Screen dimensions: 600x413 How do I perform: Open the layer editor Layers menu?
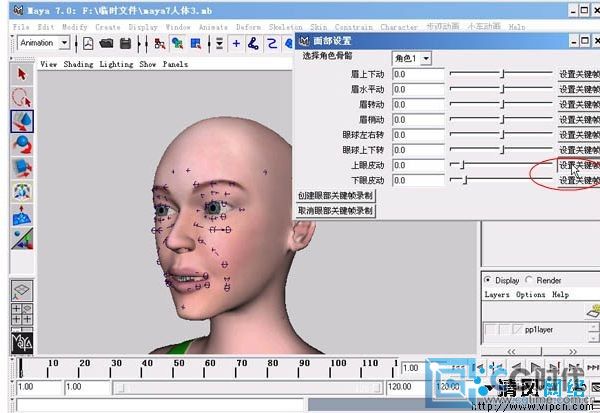(497, 295)
